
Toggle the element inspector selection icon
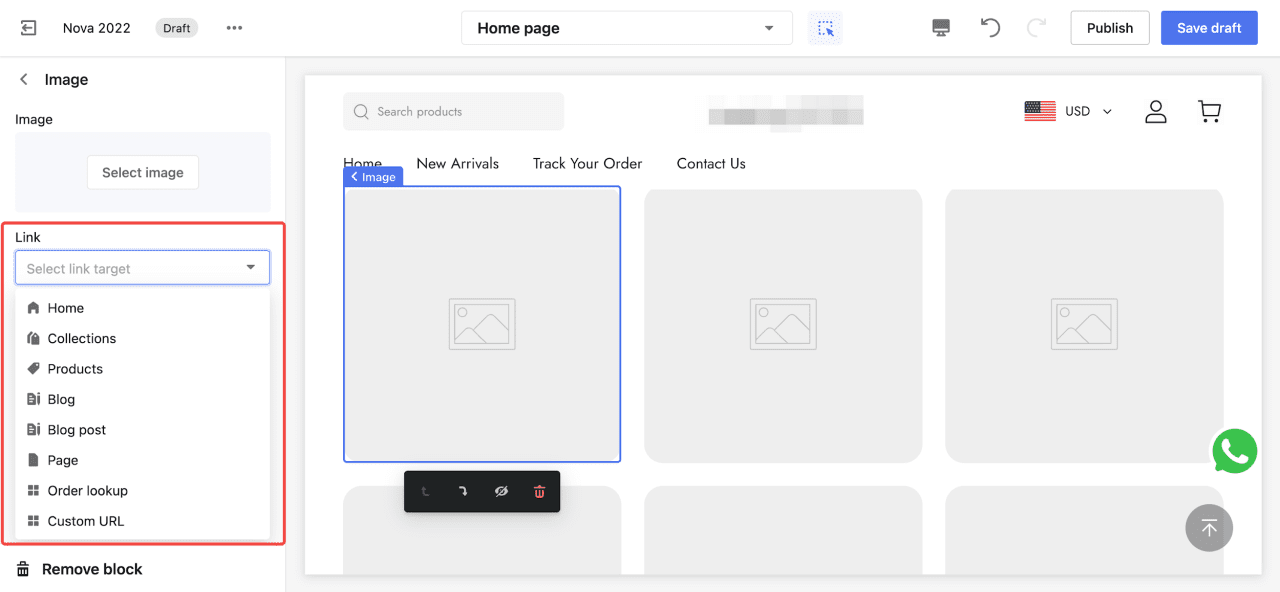825,28
